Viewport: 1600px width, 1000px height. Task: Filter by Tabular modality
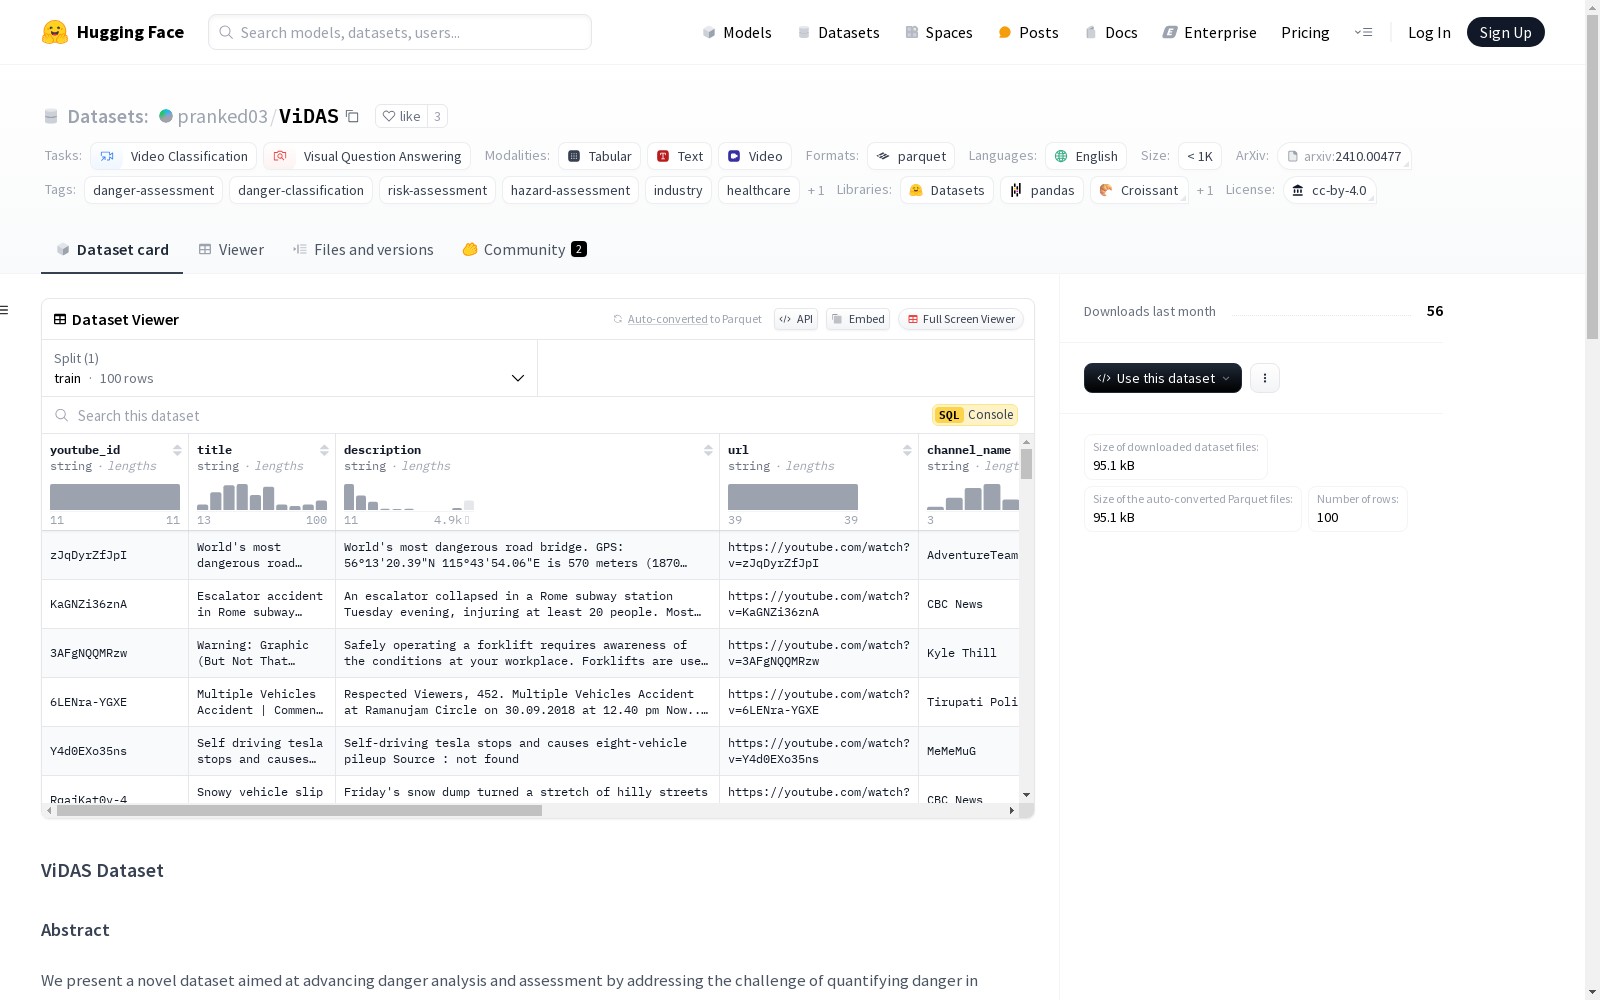pyautogui.click(x=599, y=156)
